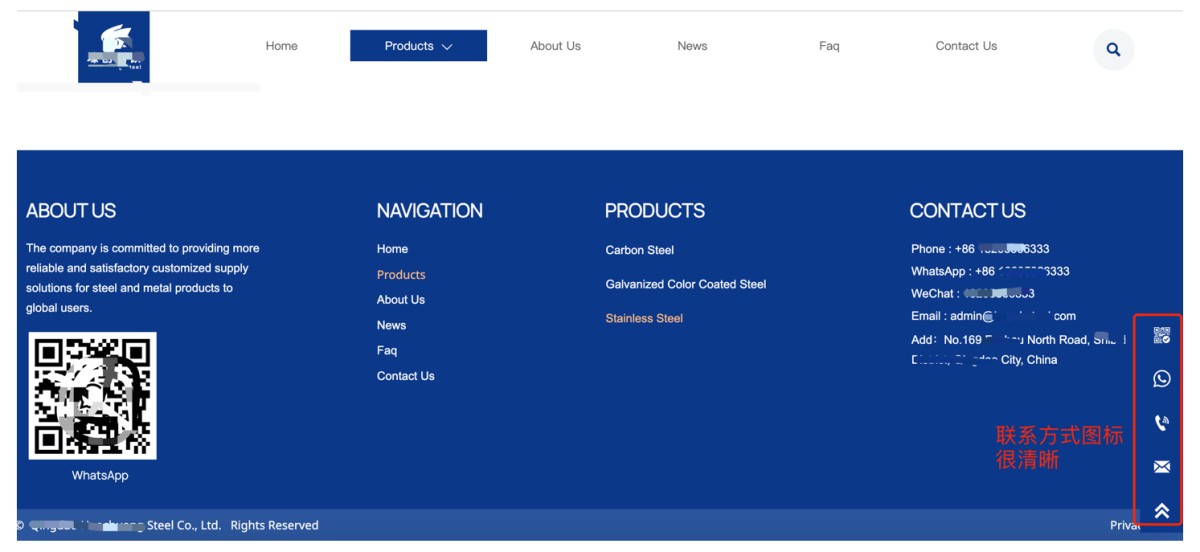Click the company logo in header

(114, 48)
